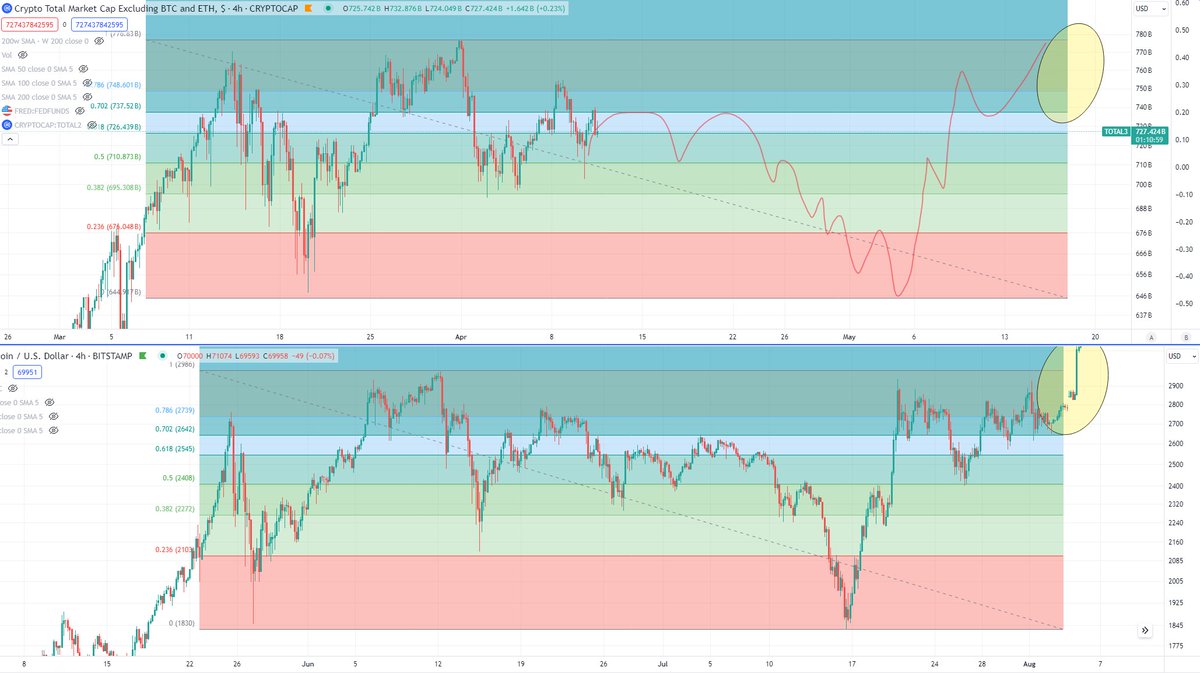Click the Crypto Total Market Cap symbol logo

point(7,8)
